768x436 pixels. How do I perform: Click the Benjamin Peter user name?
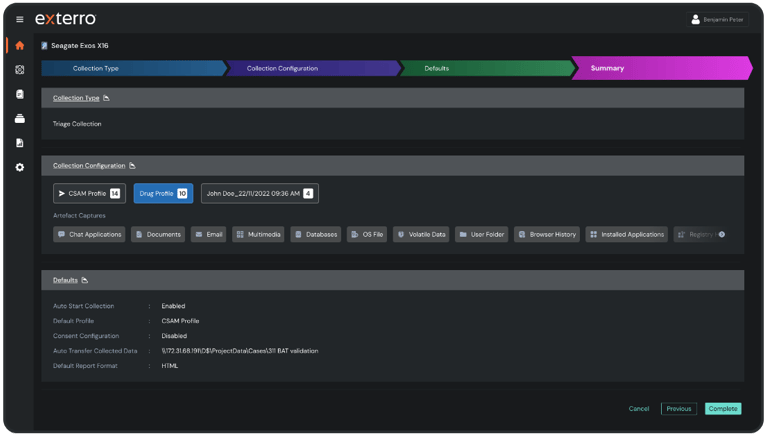723,20
